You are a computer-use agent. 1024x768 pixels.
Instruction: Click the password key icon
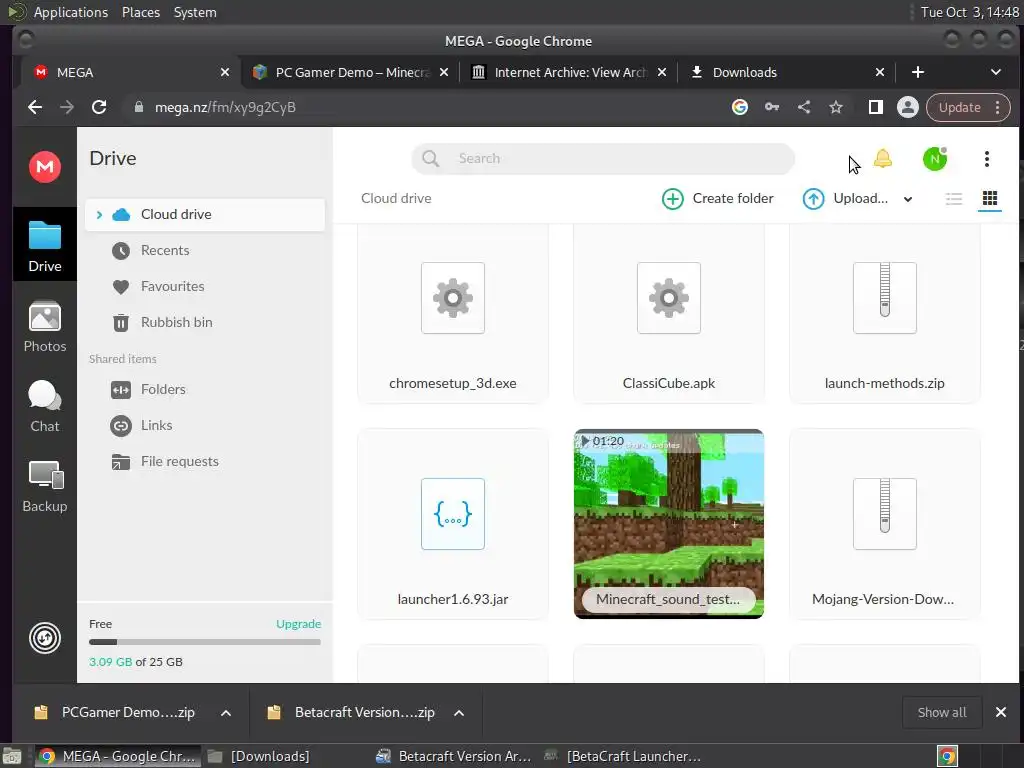(x=772, y=107)
